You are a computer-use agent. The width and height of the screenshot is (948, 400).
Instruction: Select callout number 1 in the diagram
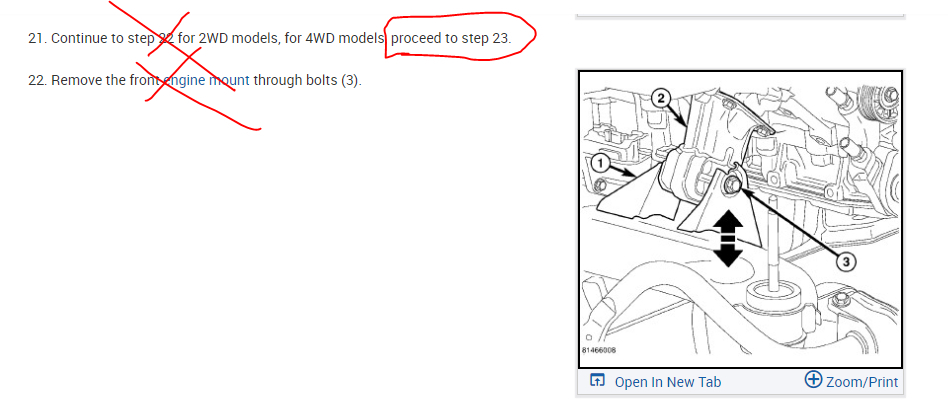click(599, 163)
